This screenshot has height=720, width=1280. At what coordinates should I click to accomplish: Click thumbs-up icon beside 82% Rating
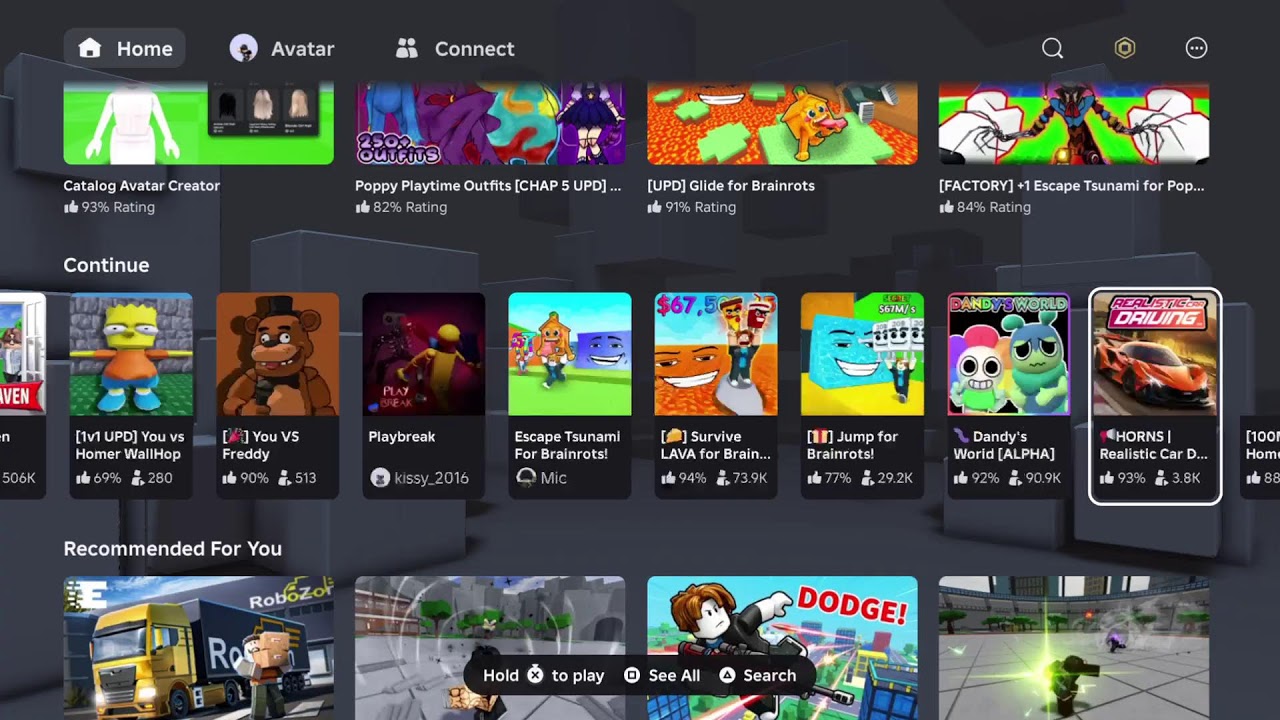[x=363, y=207]
